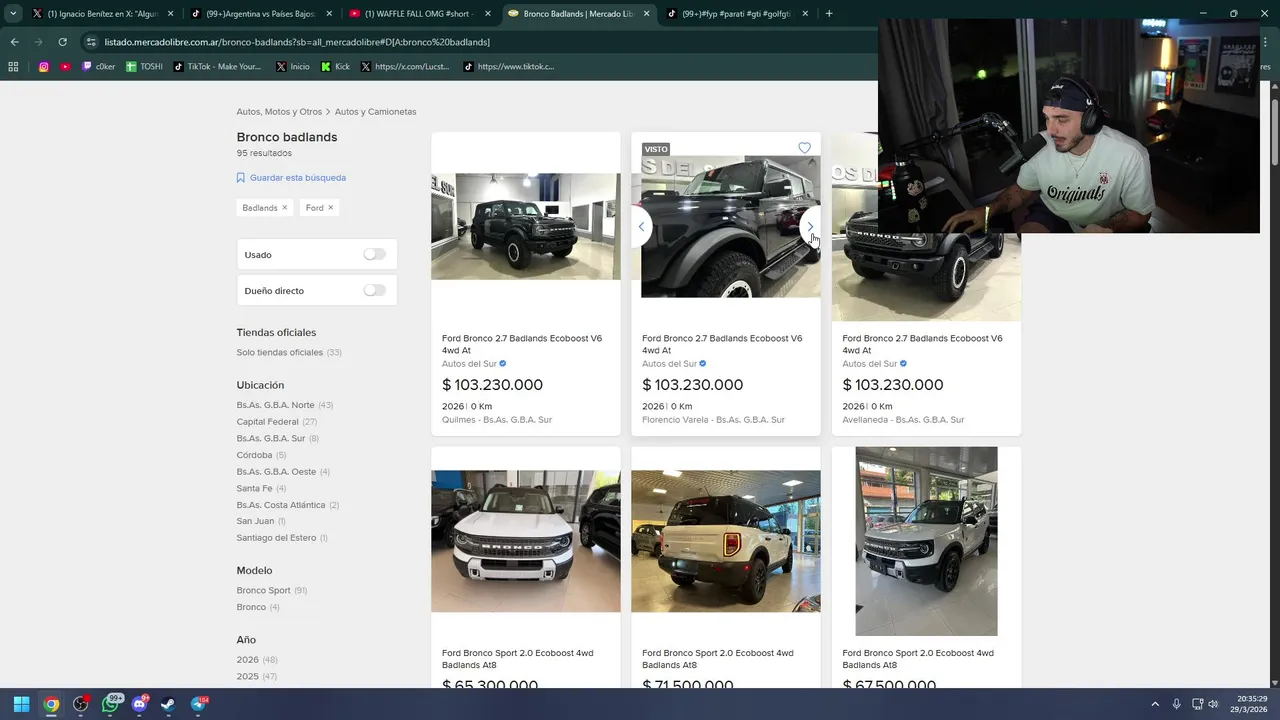This screenshot has width=1280, height=720.
Task: Open the c0ker Twitch bookmark
Action: click(x=98, y=67)
